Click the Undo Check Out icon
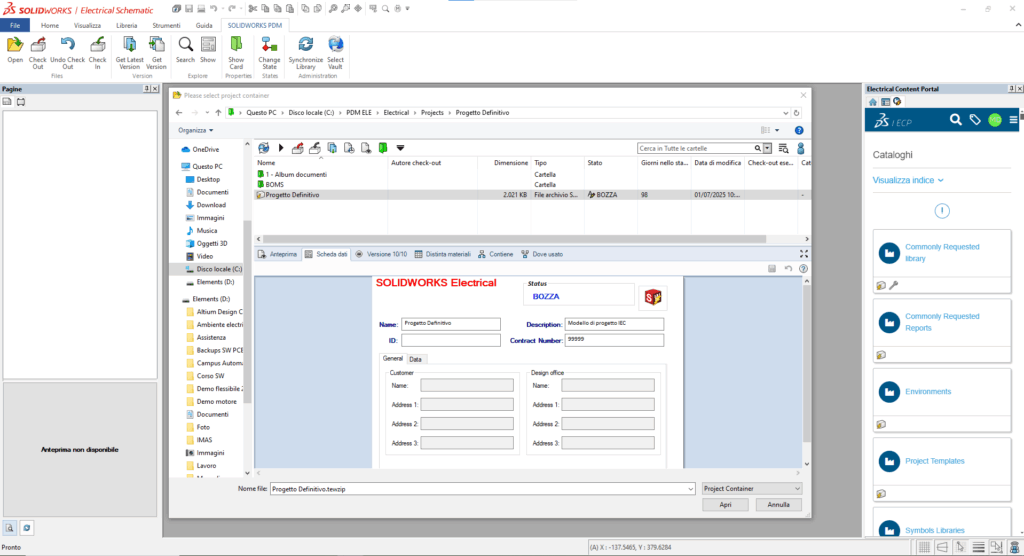 point(68,45)
